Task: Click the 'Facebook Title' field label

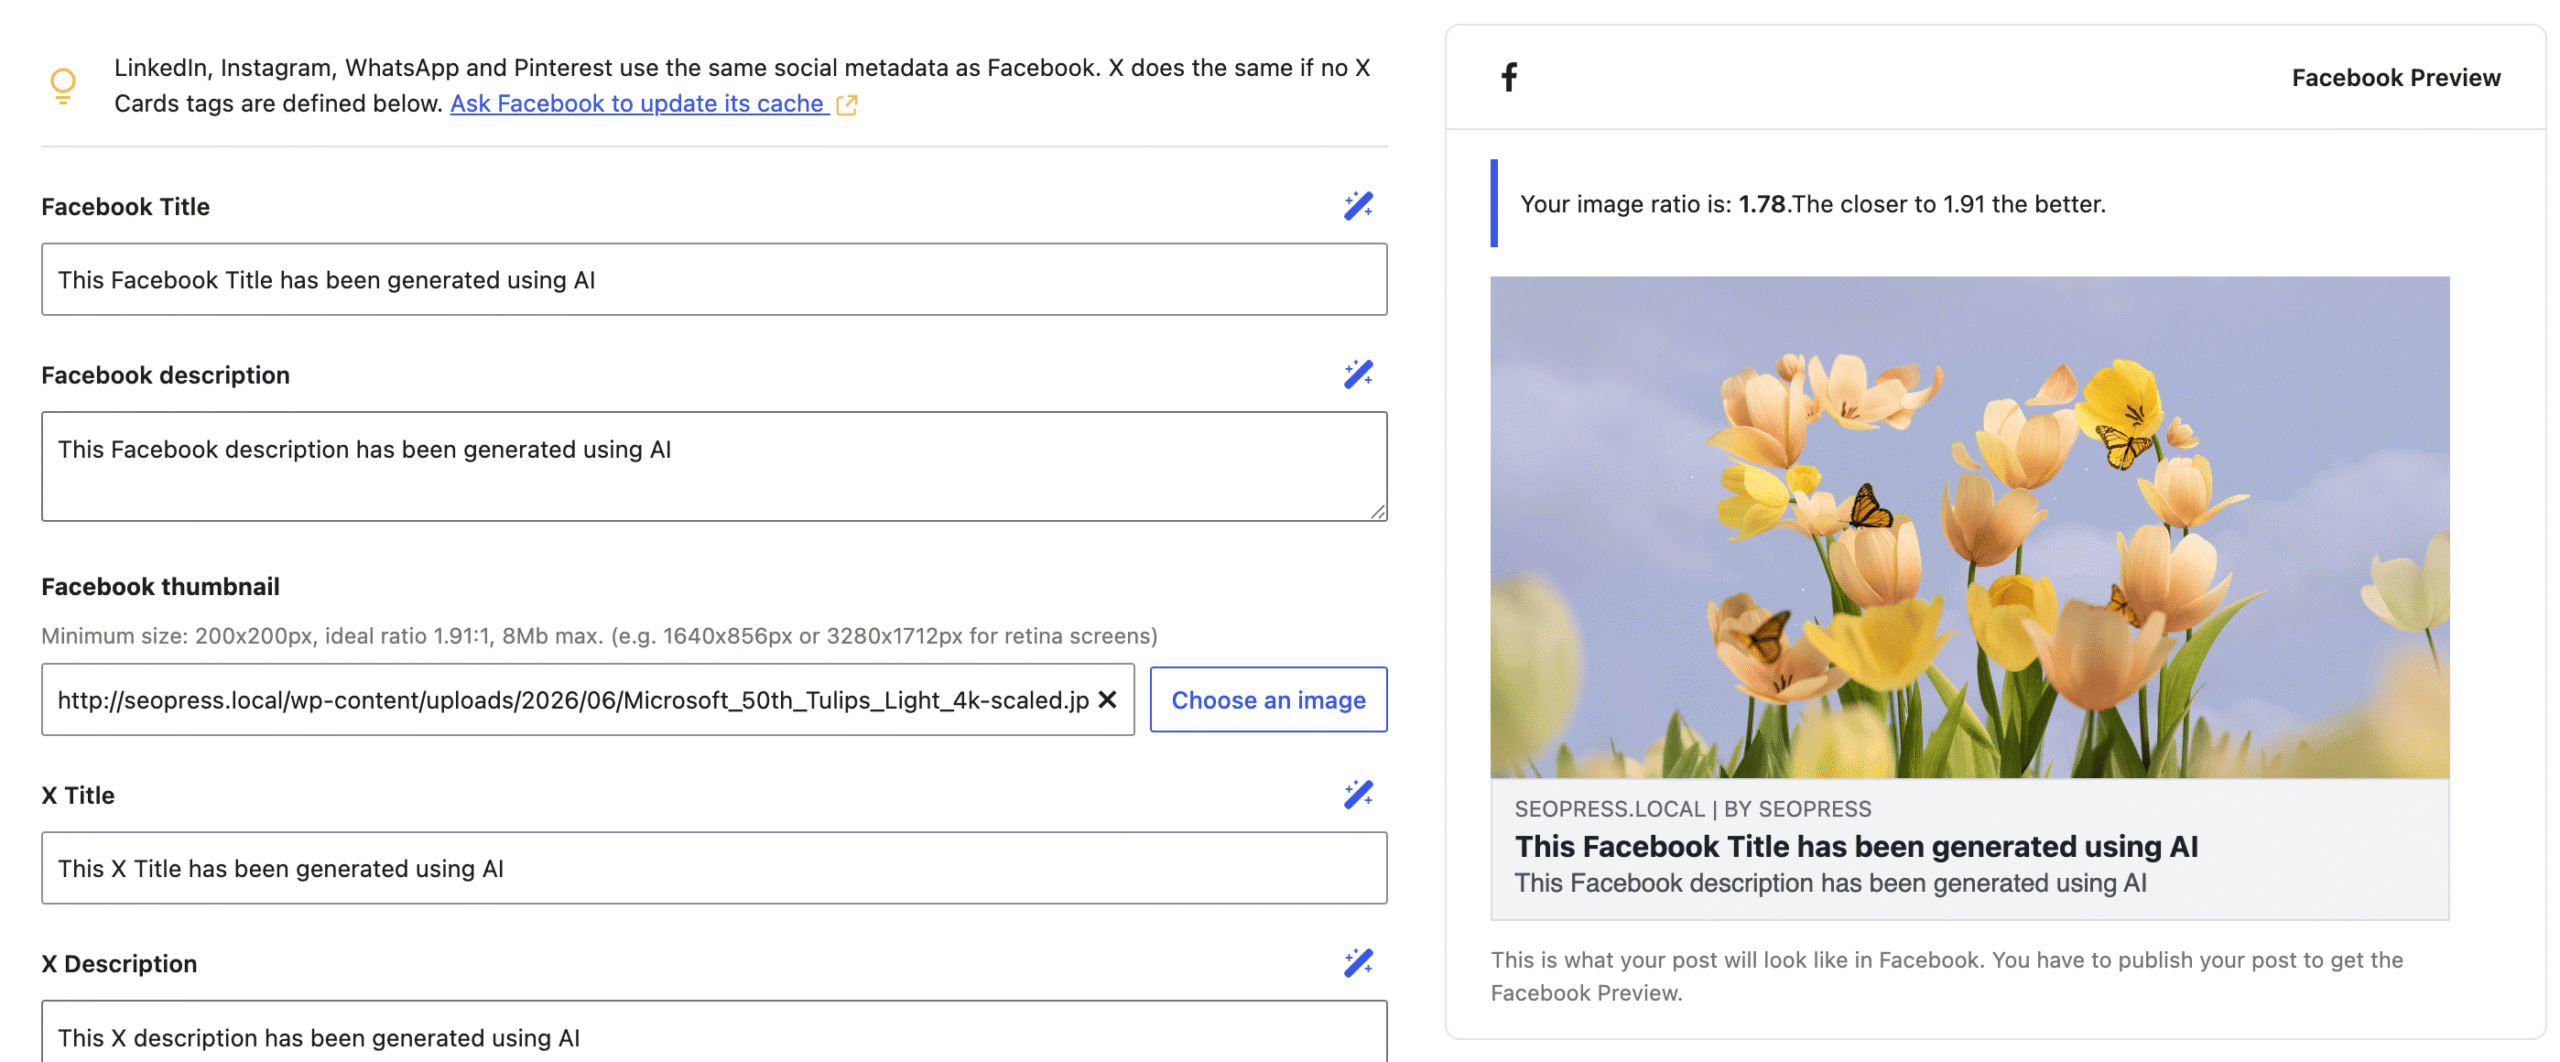Action: click(x=125, y=207)
